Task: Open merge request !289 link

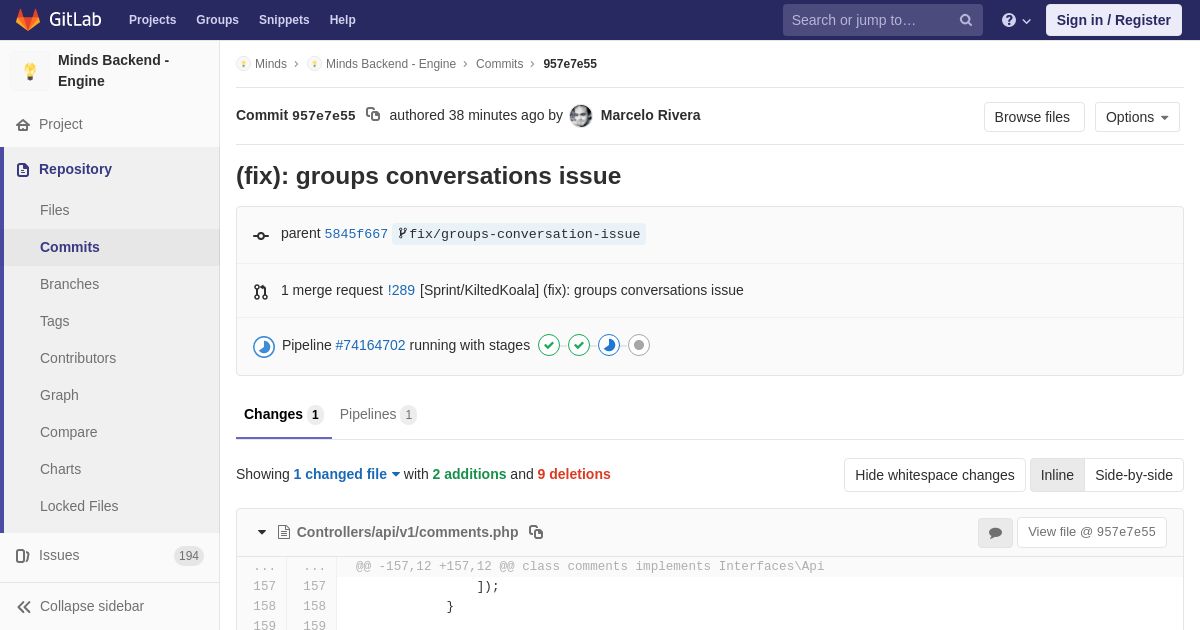Action: tap(401, 290)
